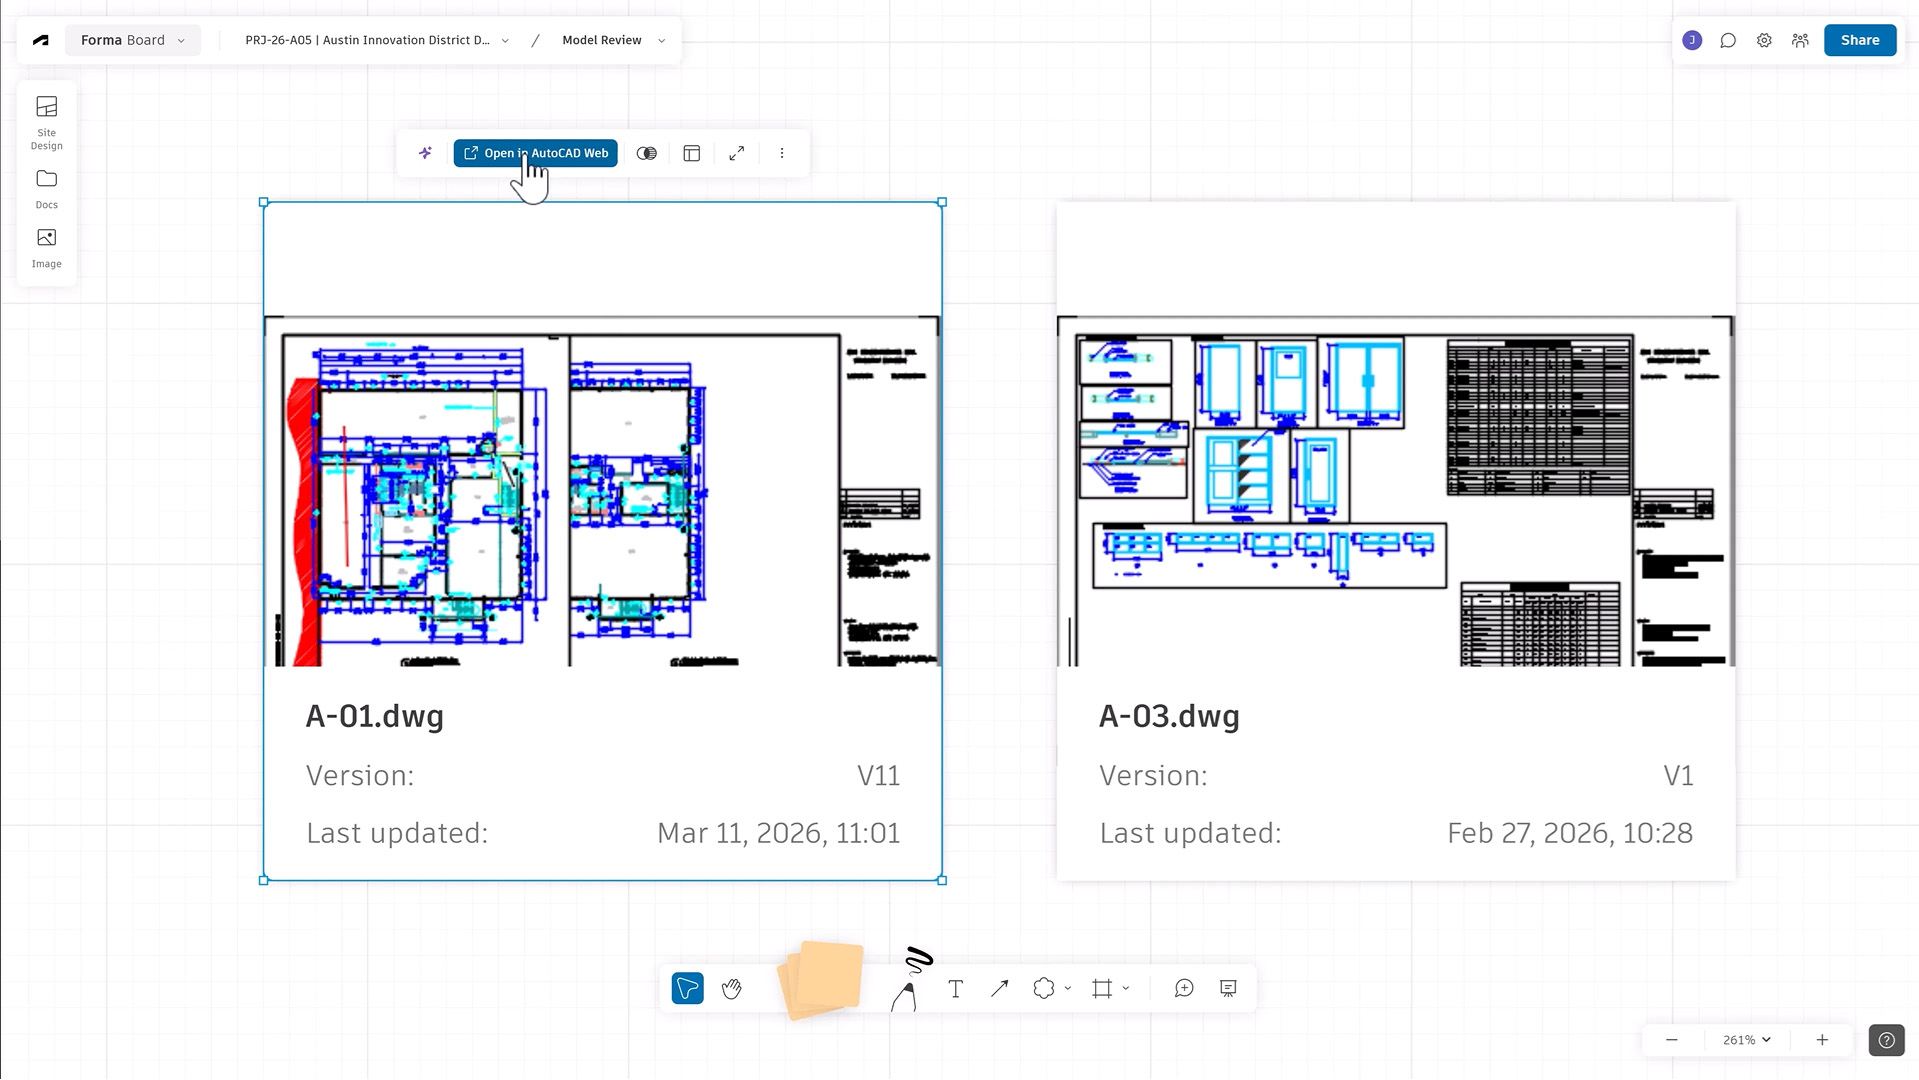The width and height of the screenshot is (1919, 1080).
Task: Click version value V1
Action: pyautogui.click(x=1678, y=776)
